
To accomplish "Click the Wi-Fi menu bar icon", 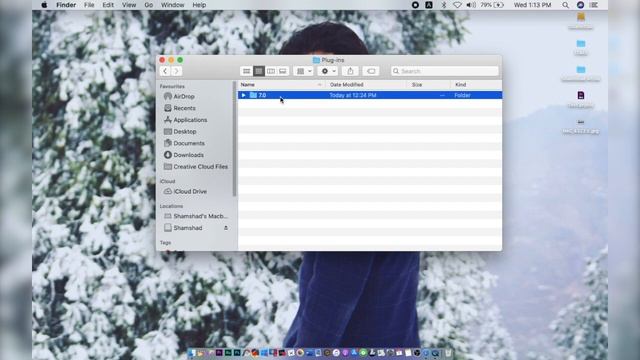I will [457, 5].
